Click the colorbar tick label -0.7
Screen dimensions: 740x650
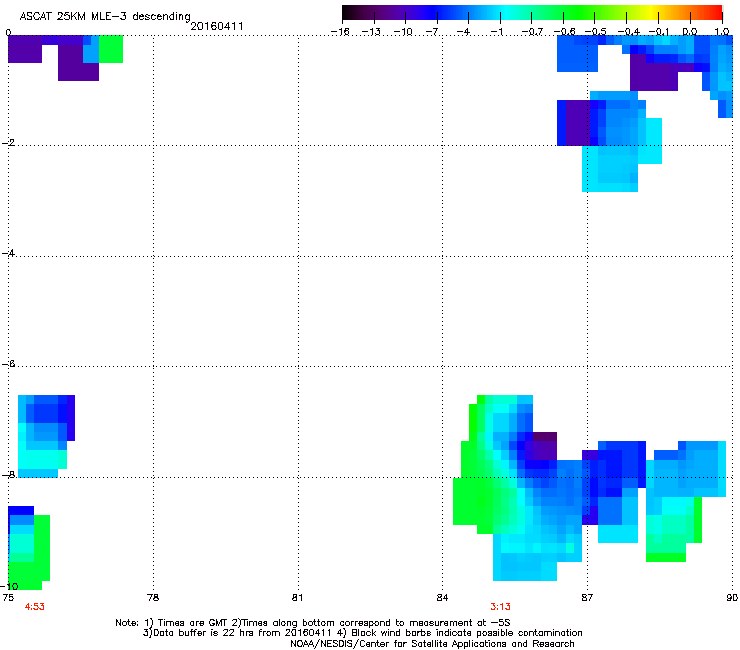(x=532, y=32)
